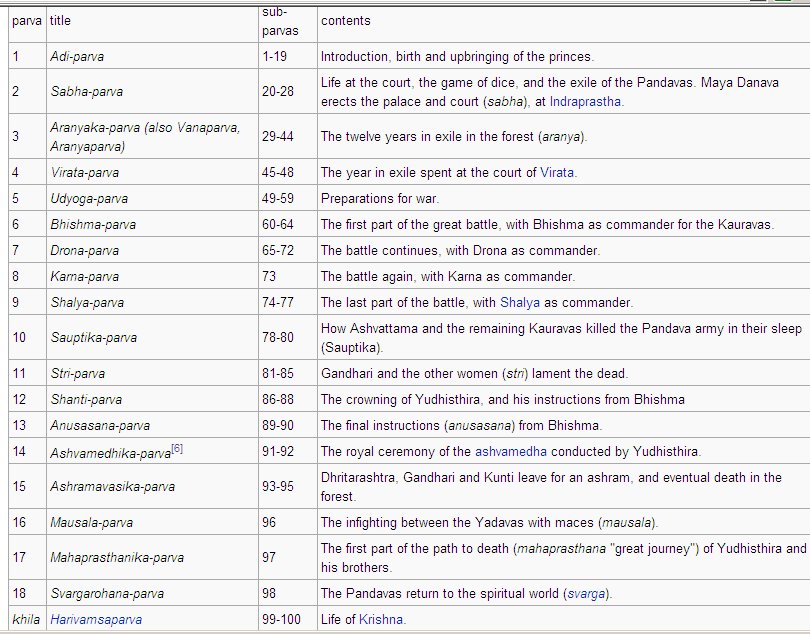Select sub-parvas value 20-28
810x634 pixels.
pos(277,91)
